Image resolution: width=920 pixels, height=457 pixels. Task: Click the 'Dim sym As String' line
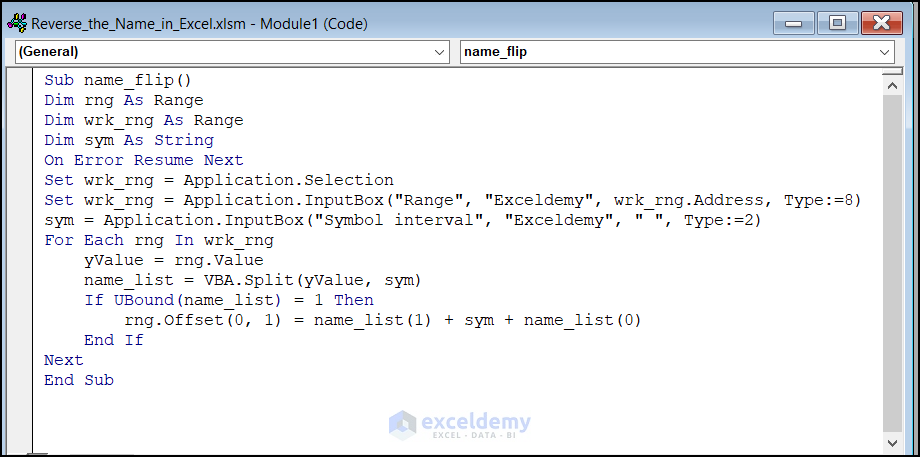point(128,140)
